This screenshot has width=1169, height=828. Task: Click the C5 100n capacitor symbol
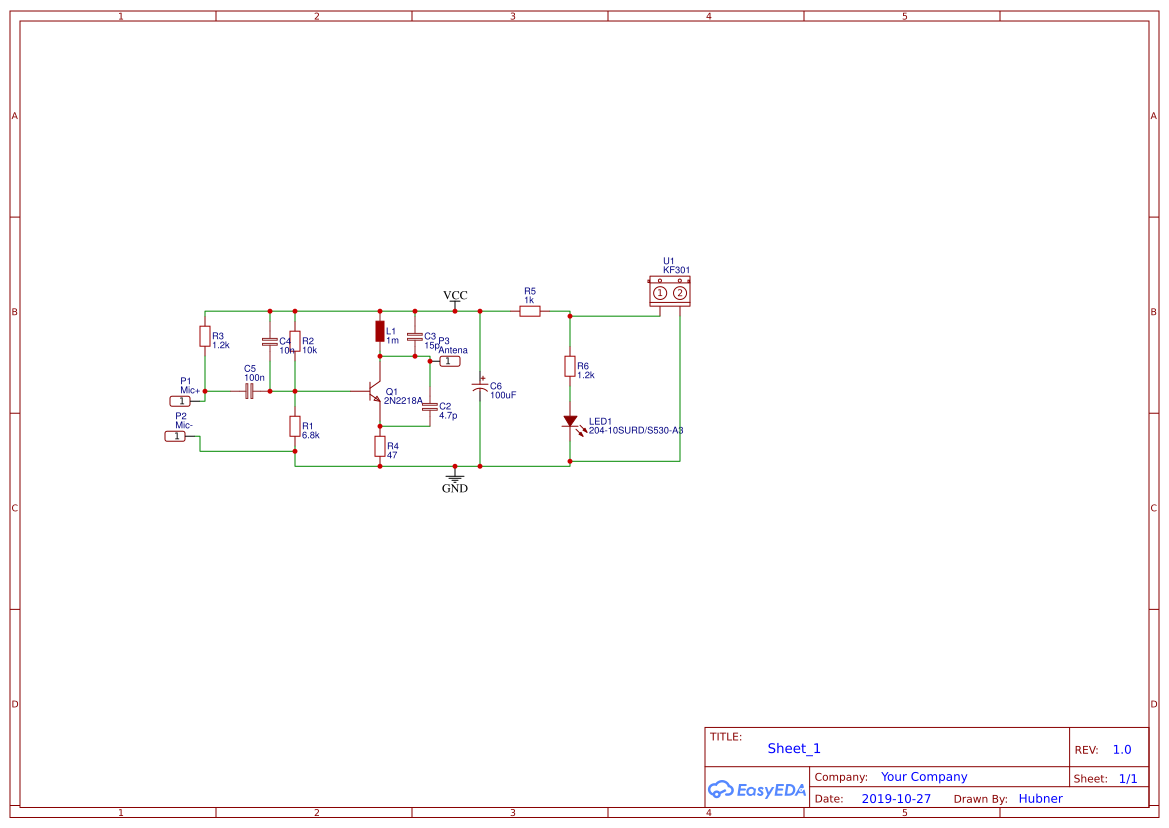(x=250, y=391)
